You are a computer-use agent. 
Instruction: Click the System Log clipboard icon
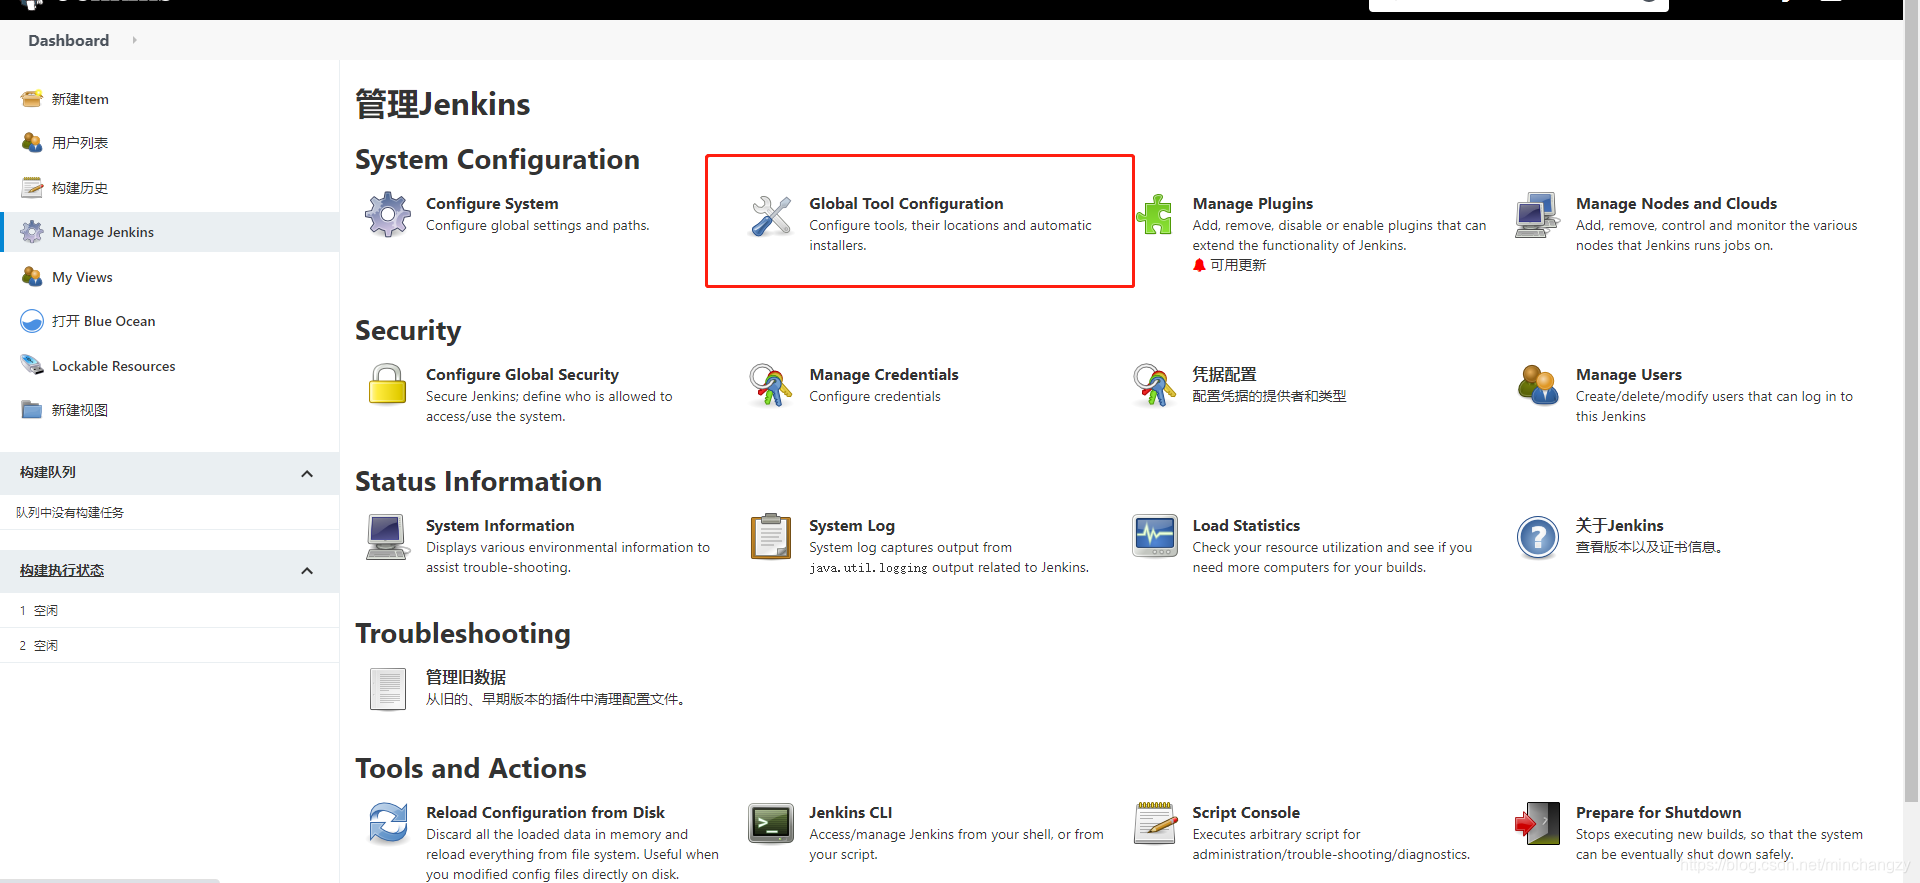pyautogui.click(x=771, y=536)
